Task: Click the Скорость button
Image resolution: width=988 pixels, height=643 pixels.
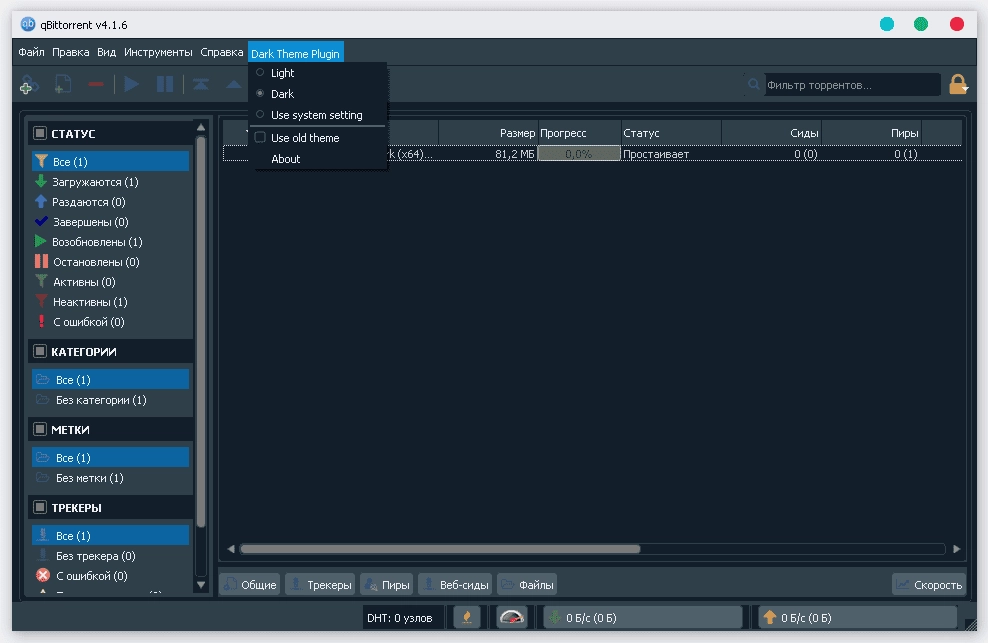Action: (x=929, y=584)
